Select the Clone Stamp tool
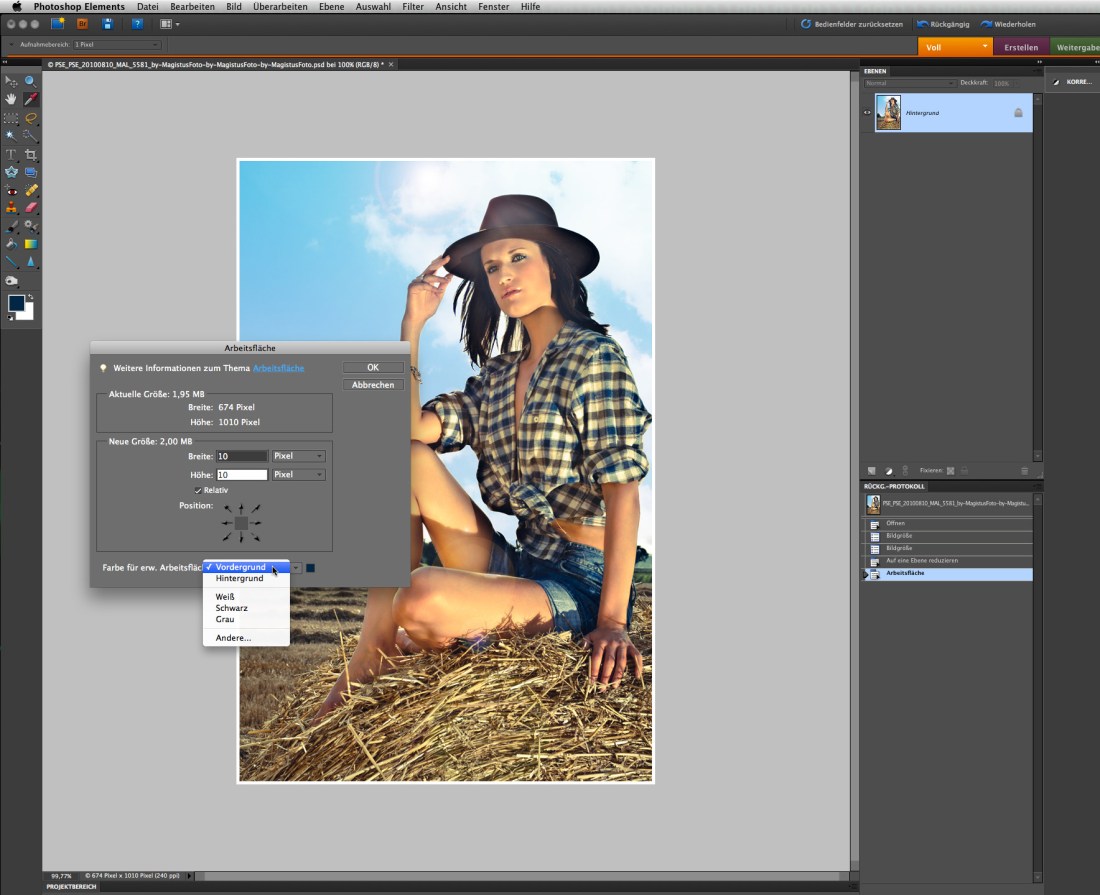 pos(10,206)
